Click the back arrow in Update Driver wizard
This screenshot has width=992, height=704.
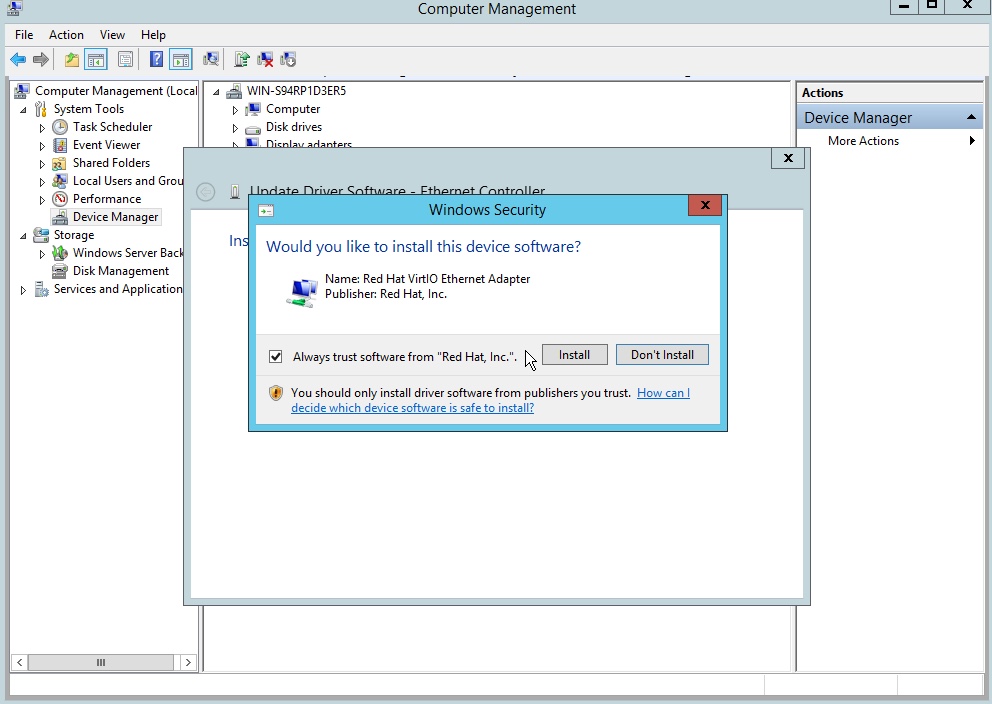point(206,192)
